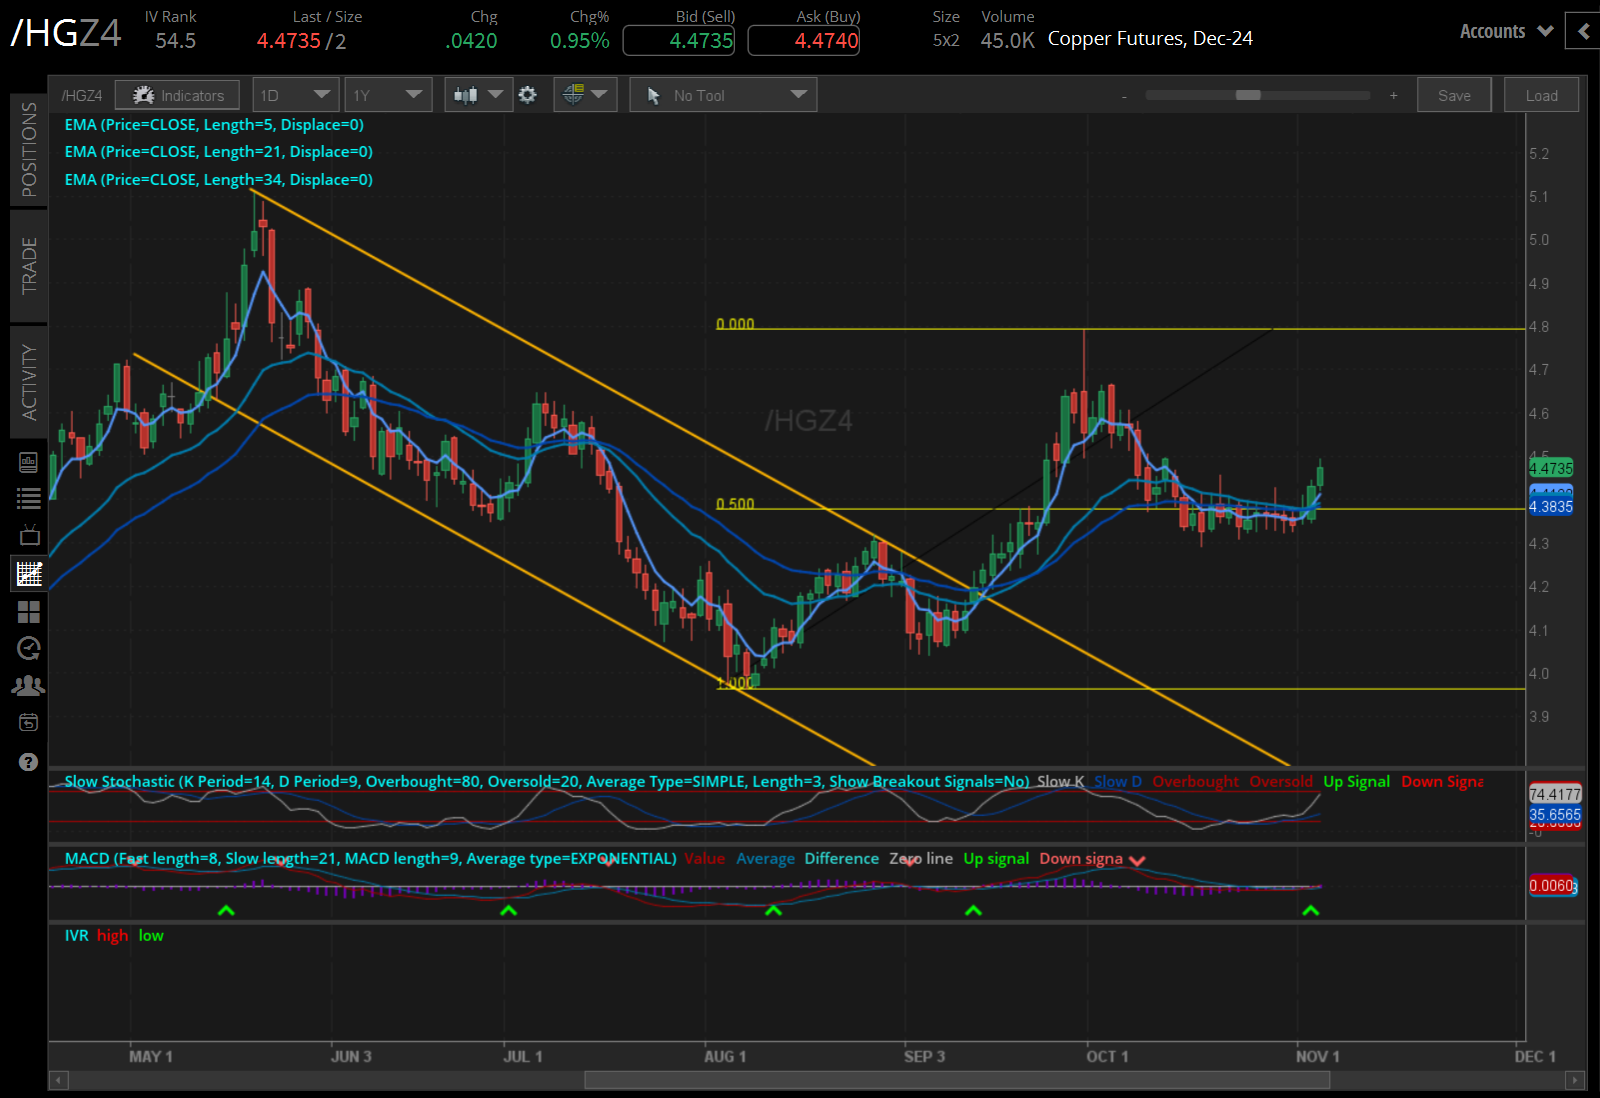Open chart settings gear
1600x1098 pixels.
coord(528,94)
